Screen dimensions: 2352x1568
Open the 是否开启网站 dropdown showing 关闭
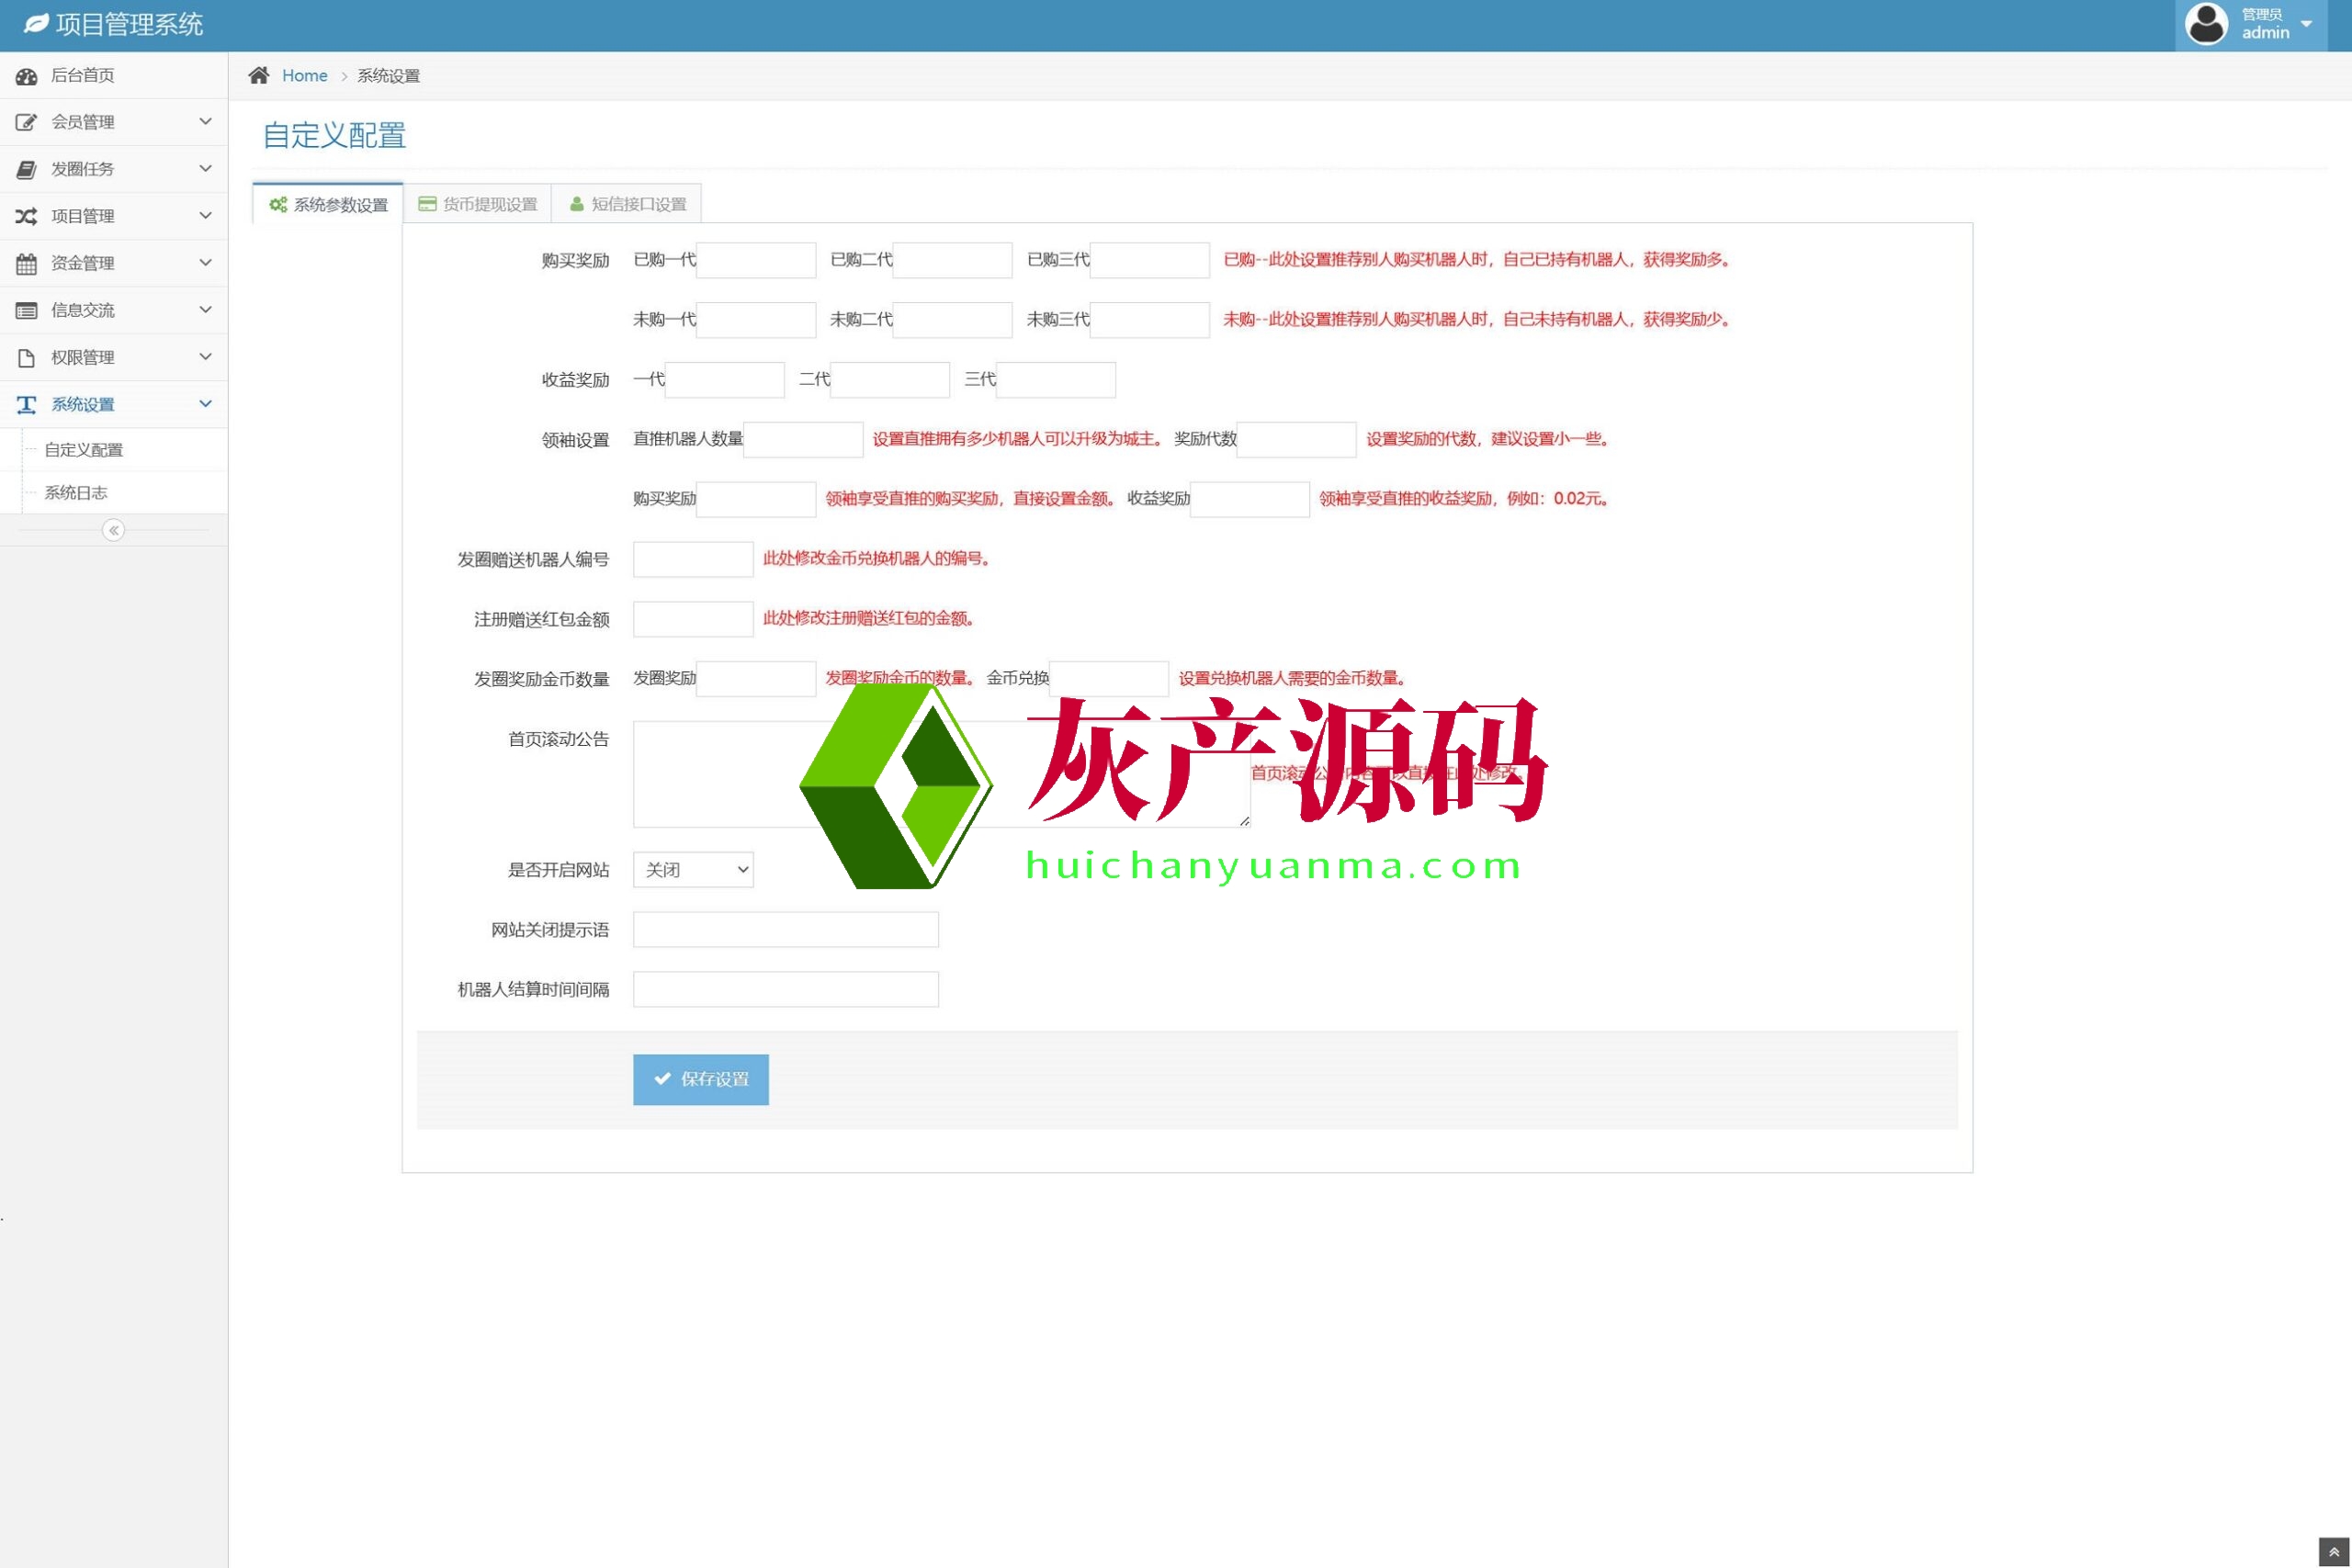click(693, 870)
